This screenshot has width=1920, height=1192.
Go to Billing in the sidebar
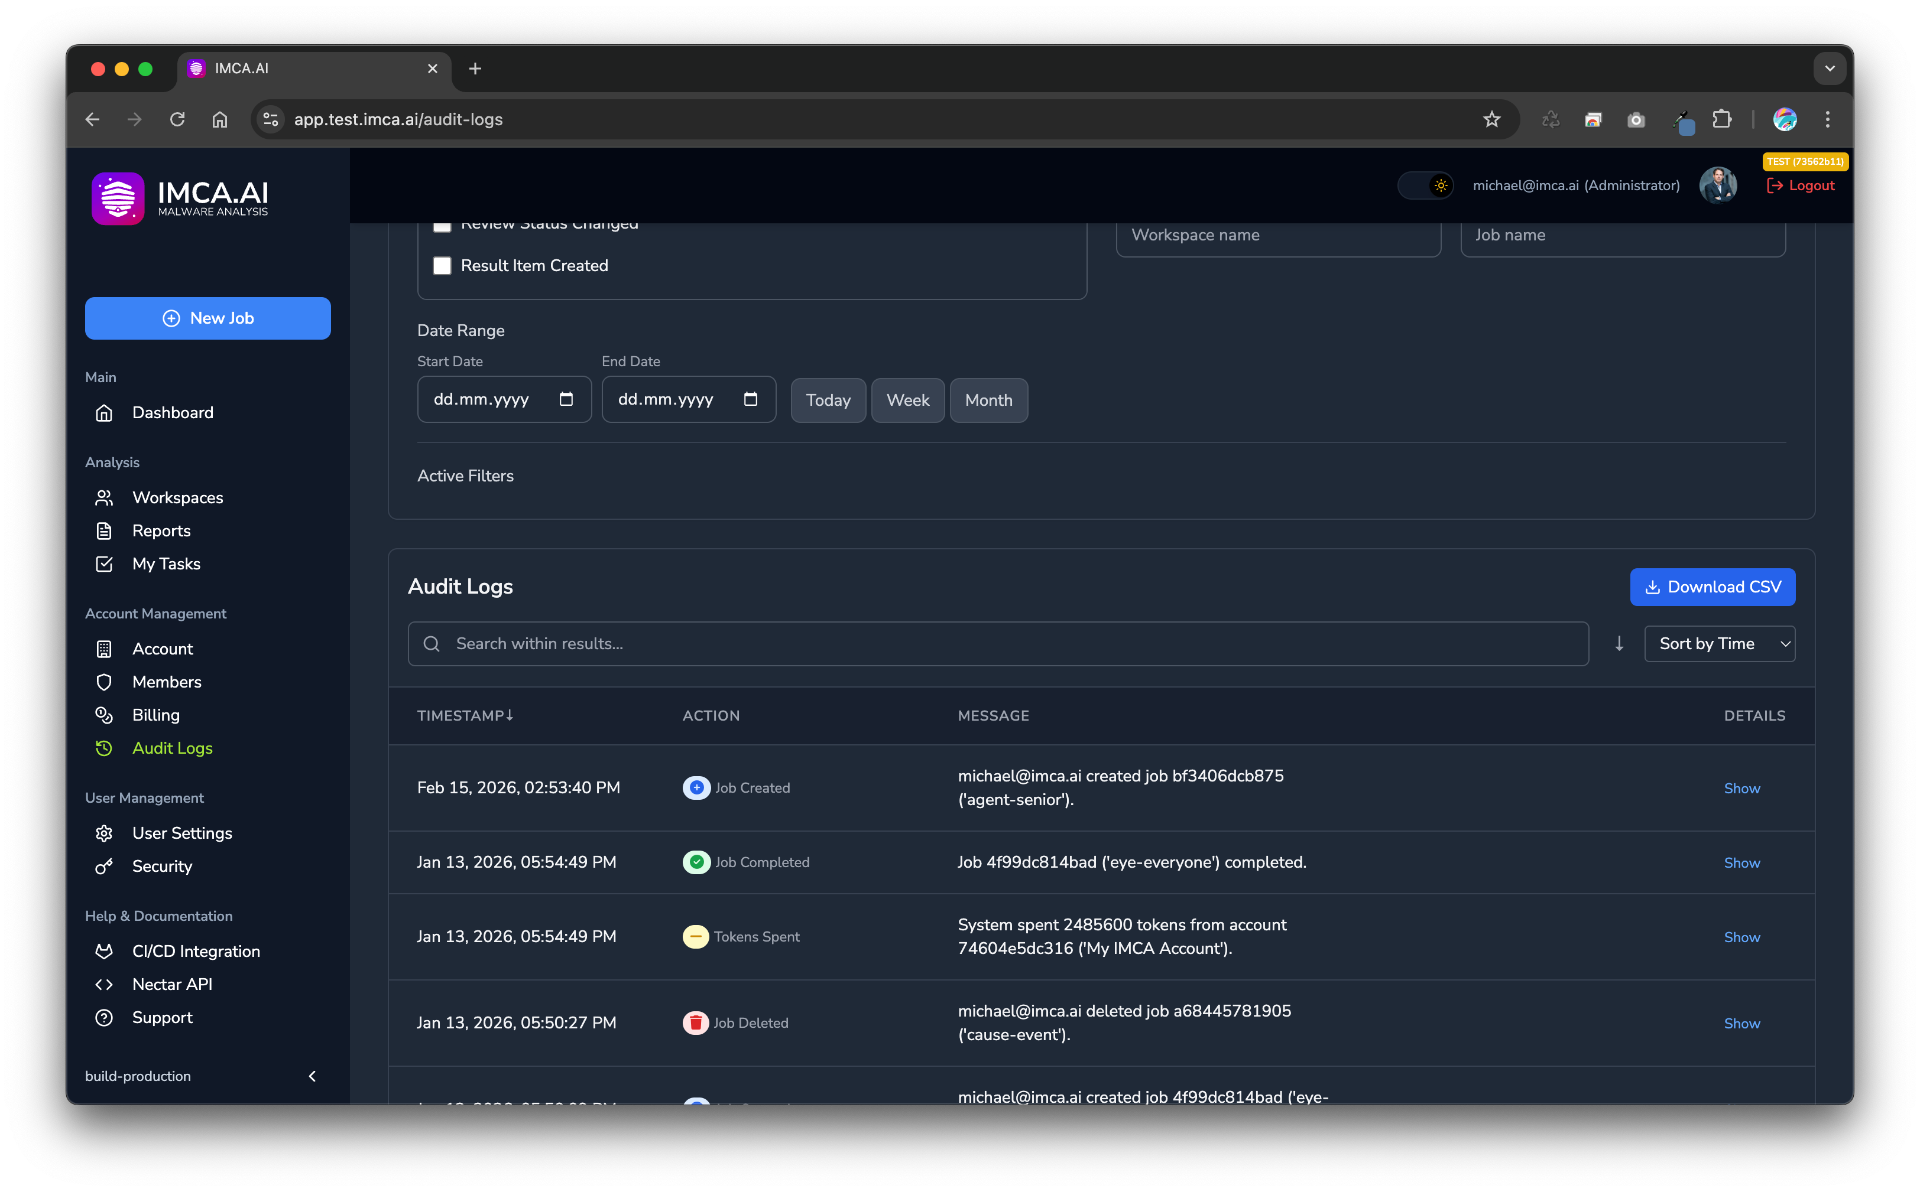click(x=155, y=715)
